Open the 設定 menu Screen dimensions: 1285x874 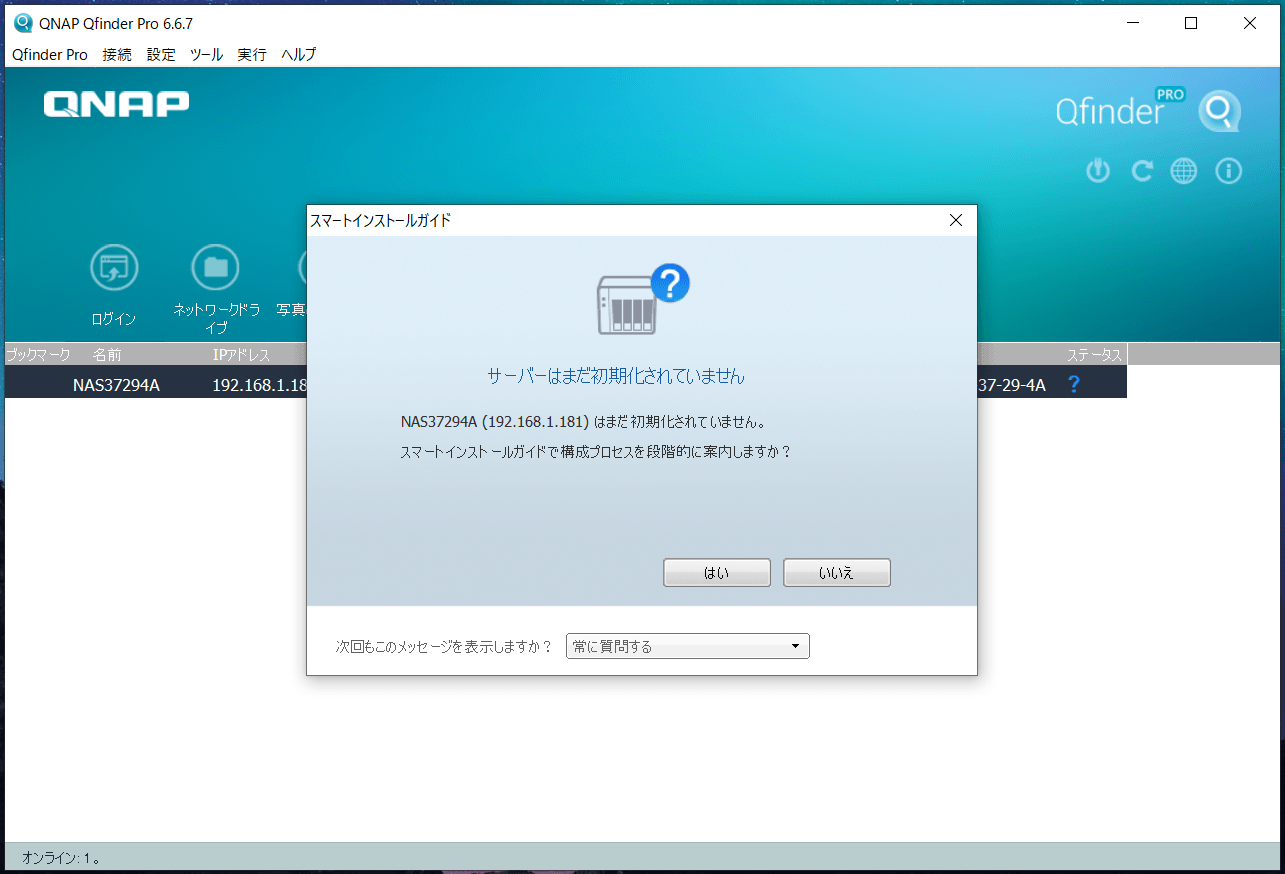161,55
